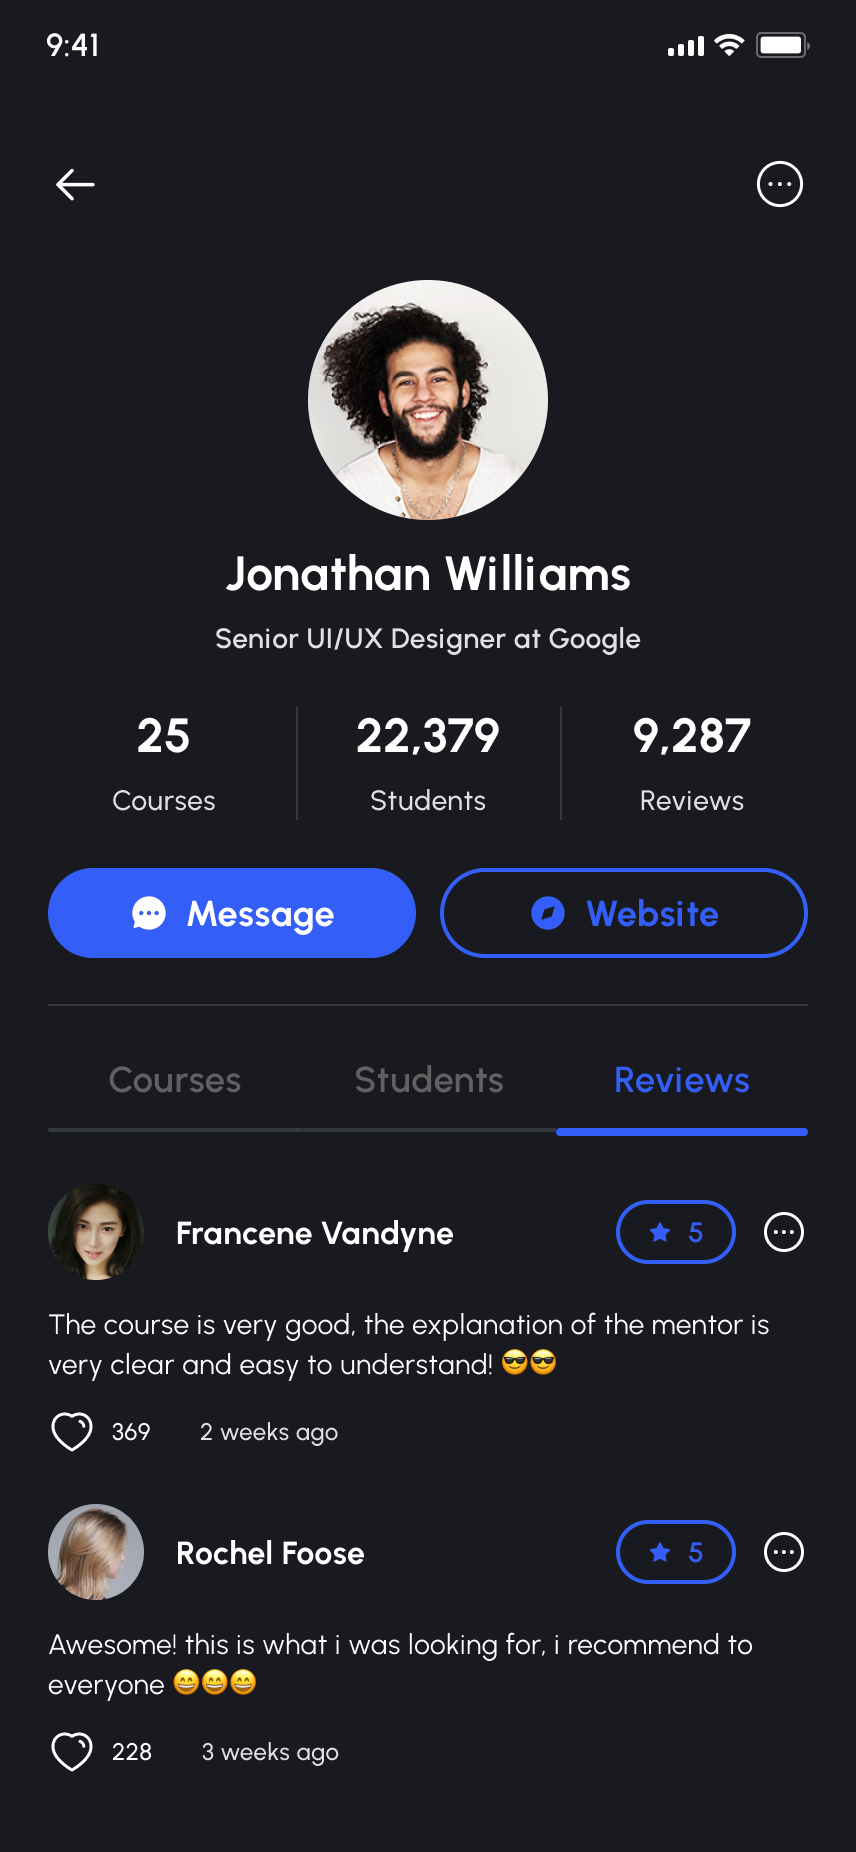Tap the 5-star rating on Rochel's review
The height and width of the screenshot is (1852, 856).
click(676, 1552)
